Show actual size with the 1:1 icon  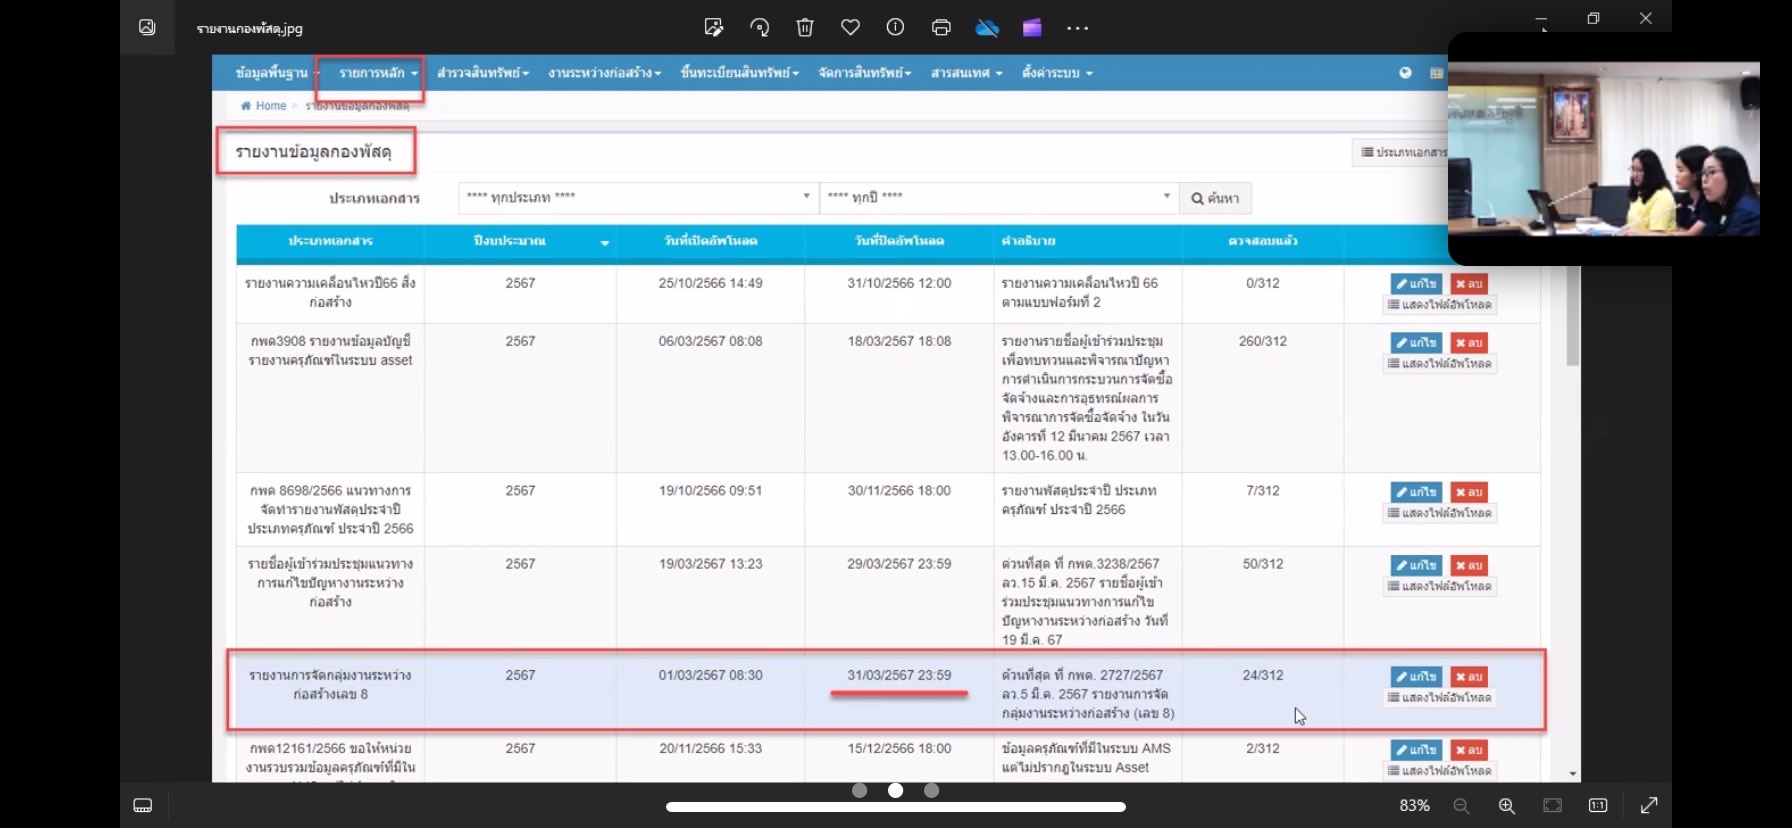tap(1598, 805)
